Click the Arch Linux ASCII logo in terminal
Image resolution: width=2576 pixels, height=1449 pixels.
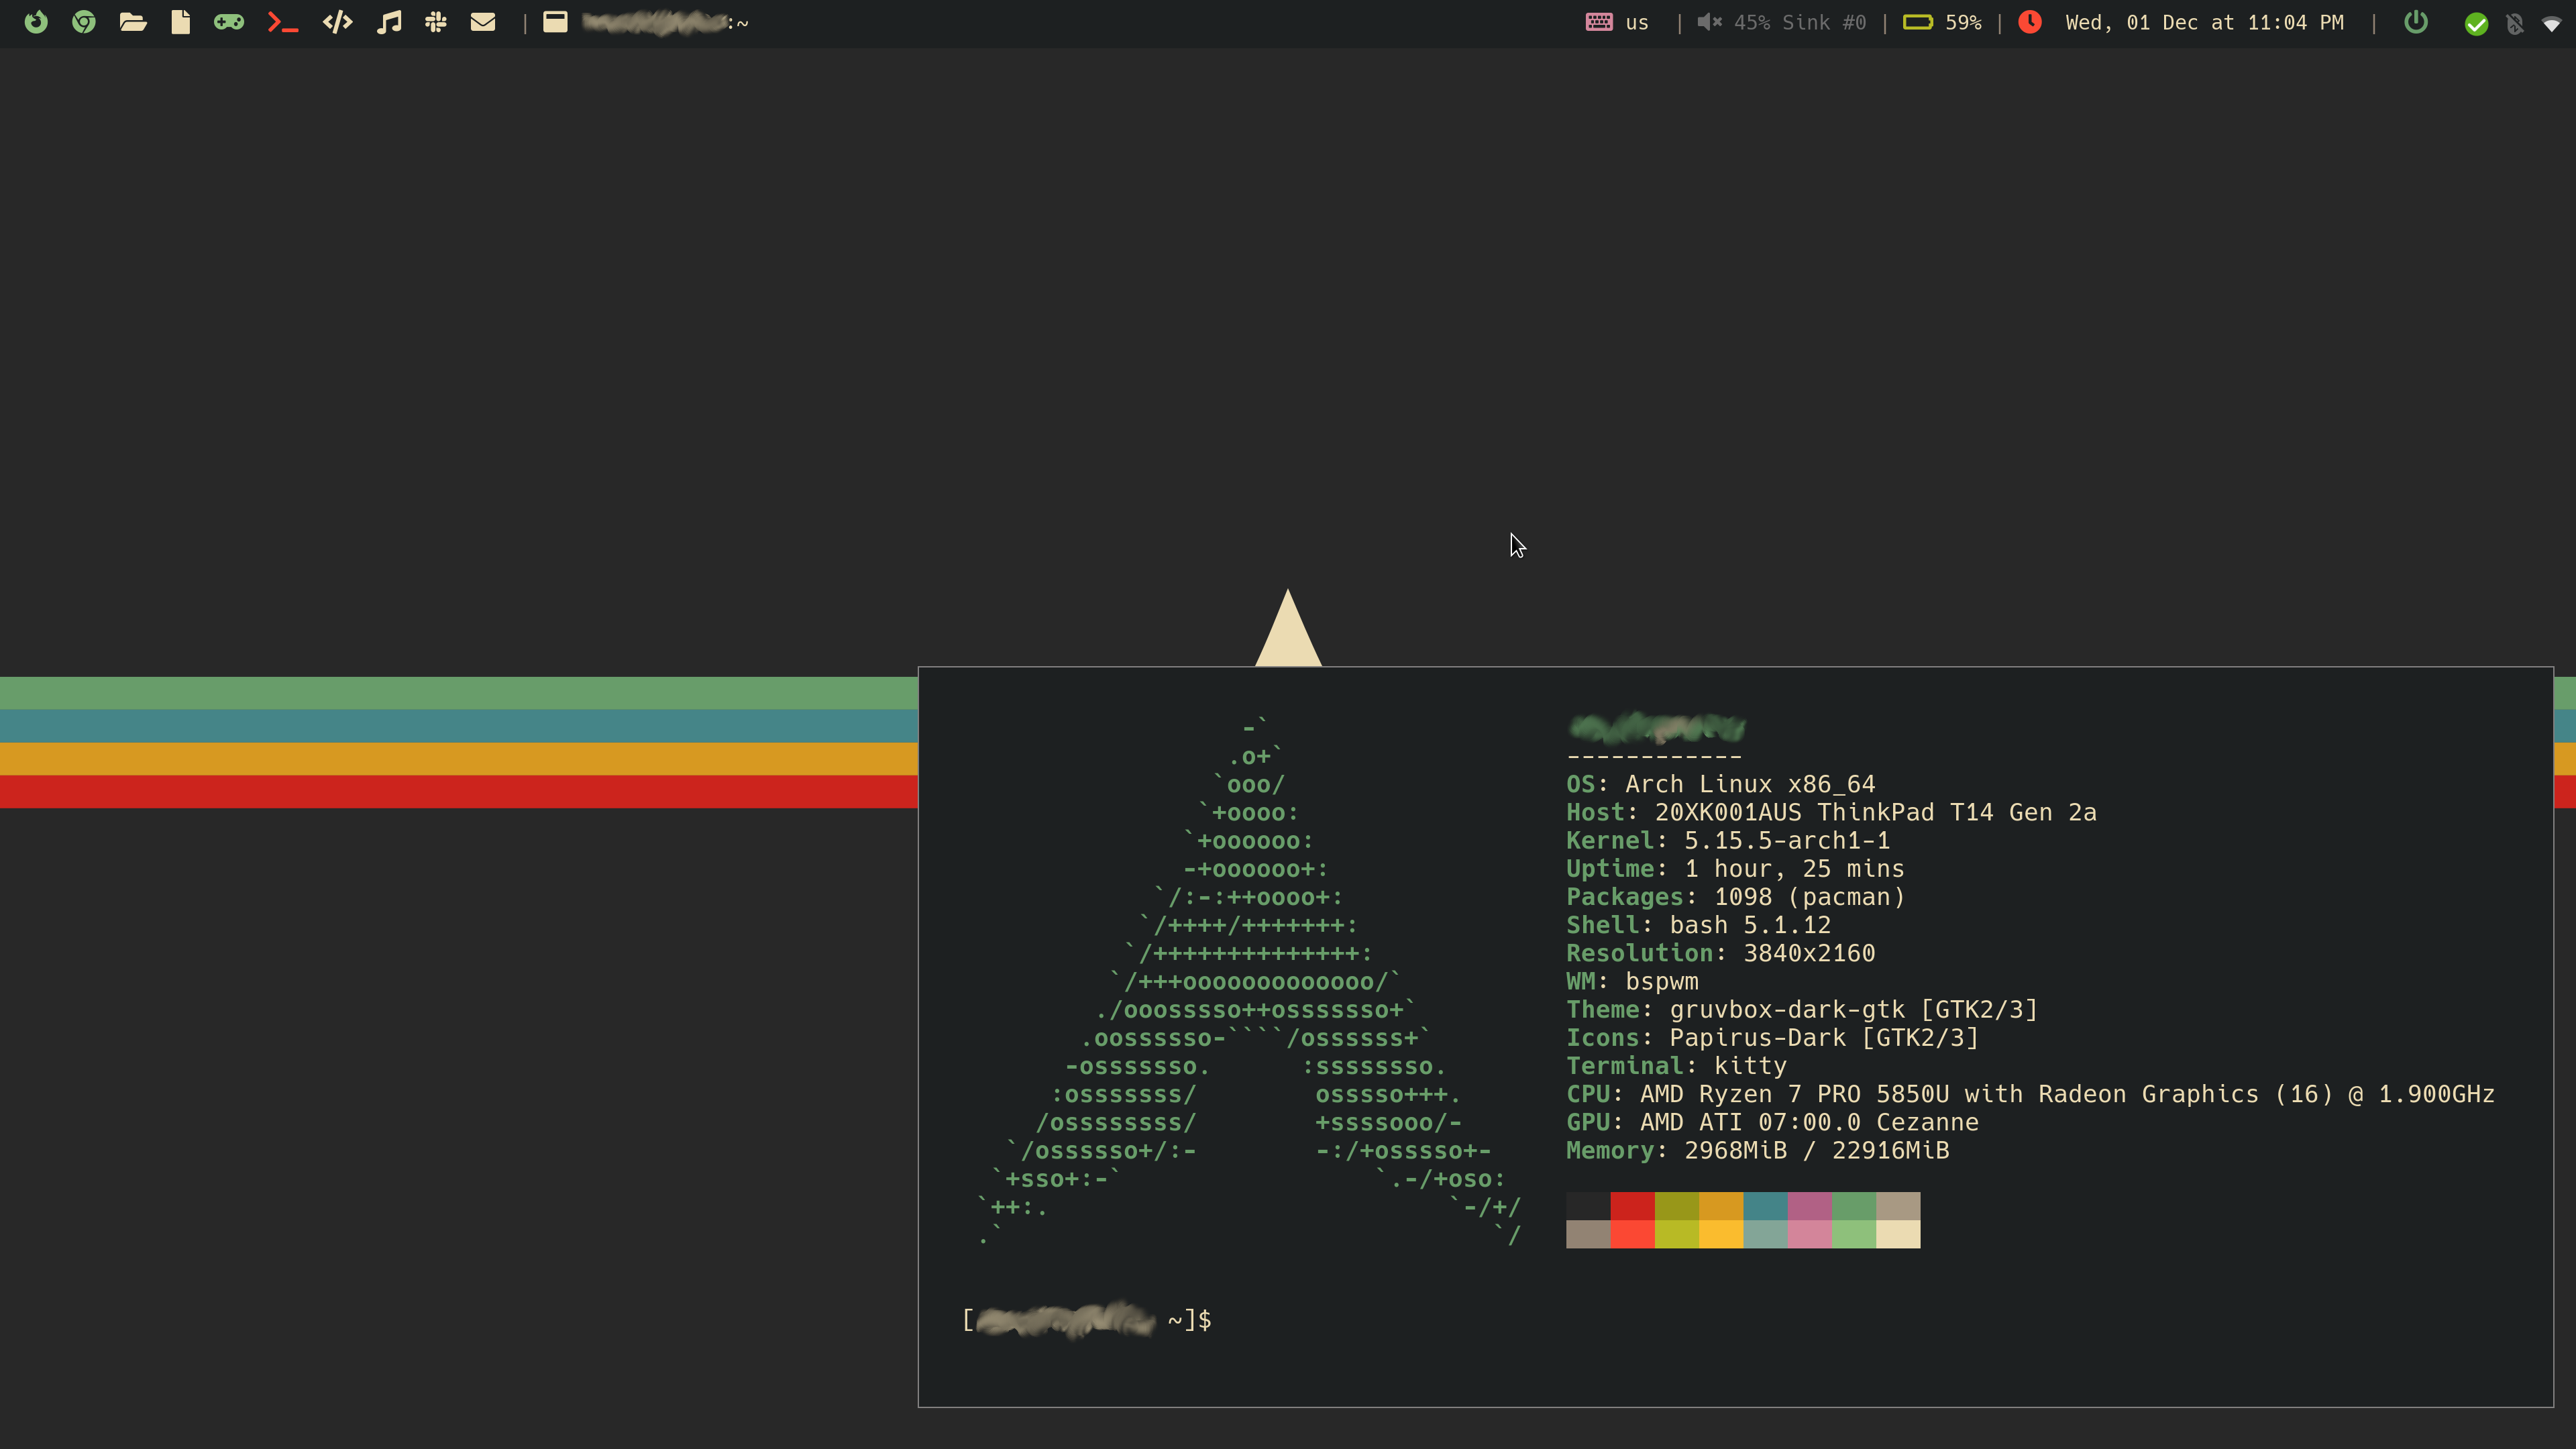[x=1250, y=981]
